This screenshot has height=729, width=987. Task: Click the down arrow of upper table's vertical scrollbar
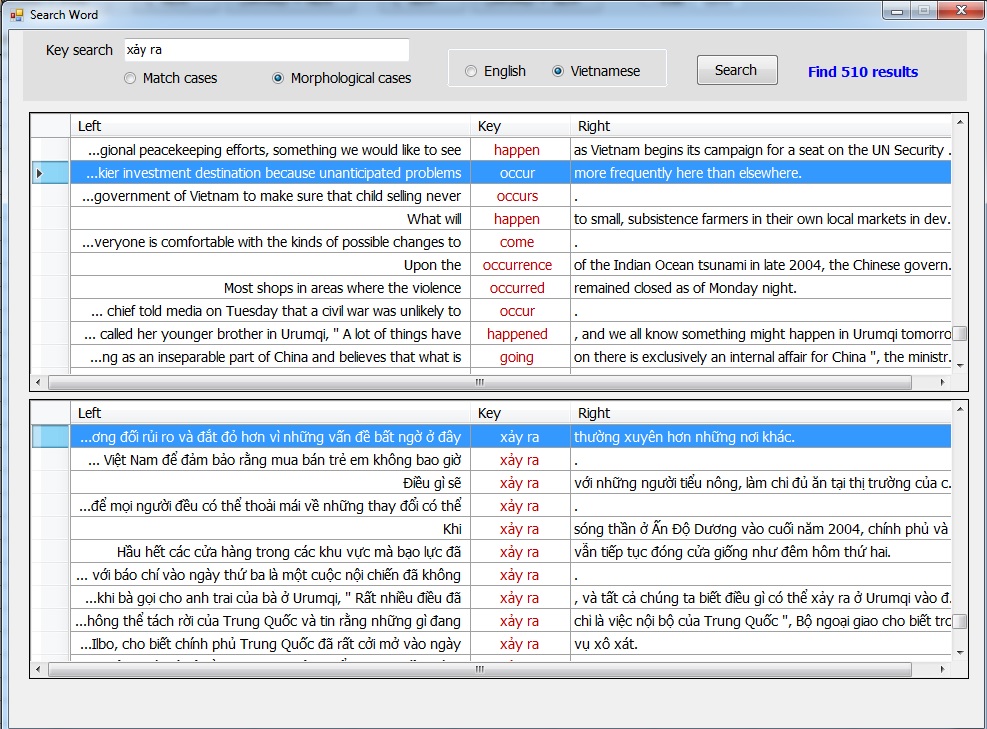pos(960,365)
